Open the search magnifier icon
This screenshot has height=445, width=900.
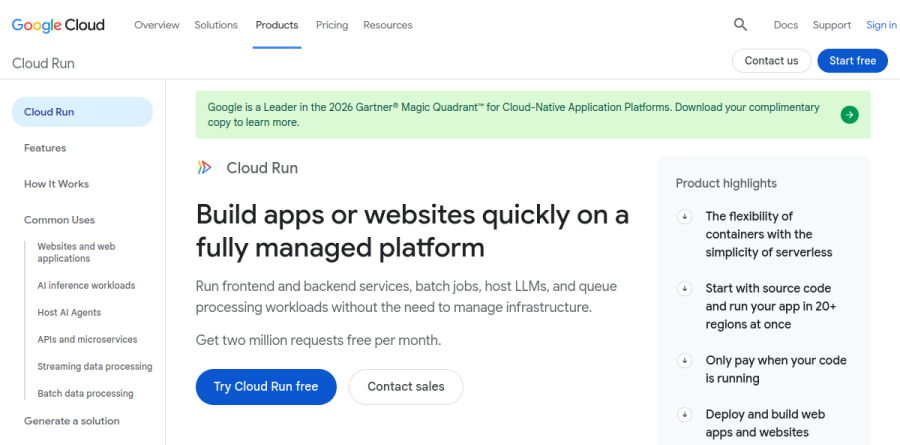(x=740, y=25)
